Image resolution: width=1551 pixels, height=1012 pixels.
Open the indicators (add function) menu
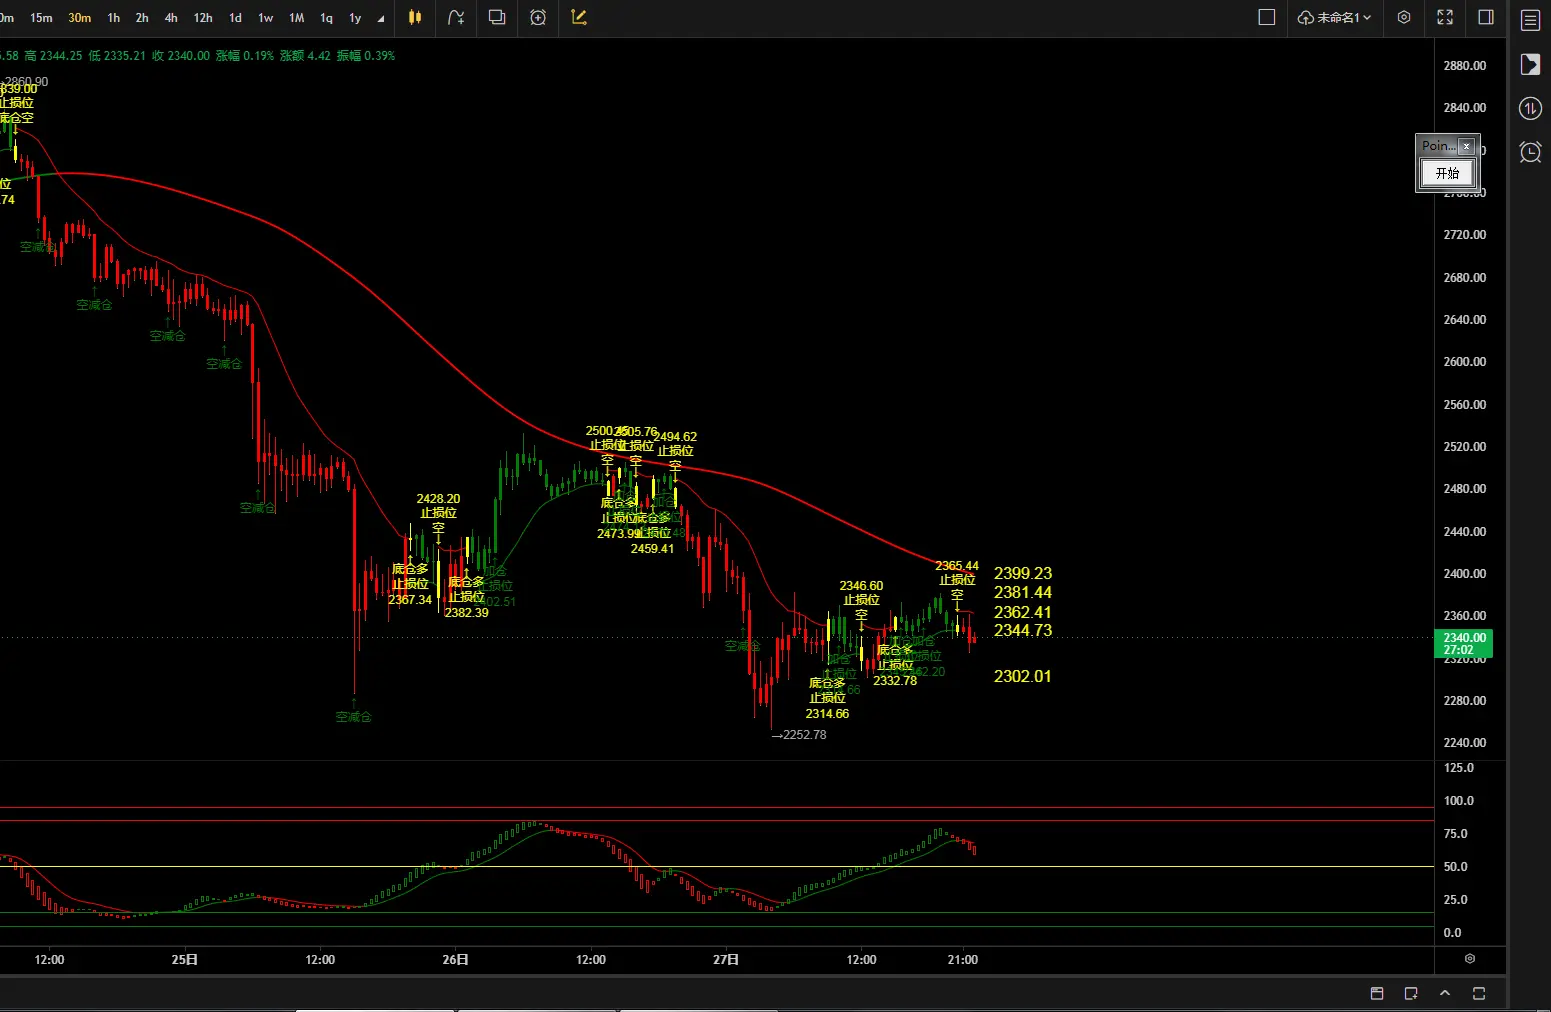456,17
